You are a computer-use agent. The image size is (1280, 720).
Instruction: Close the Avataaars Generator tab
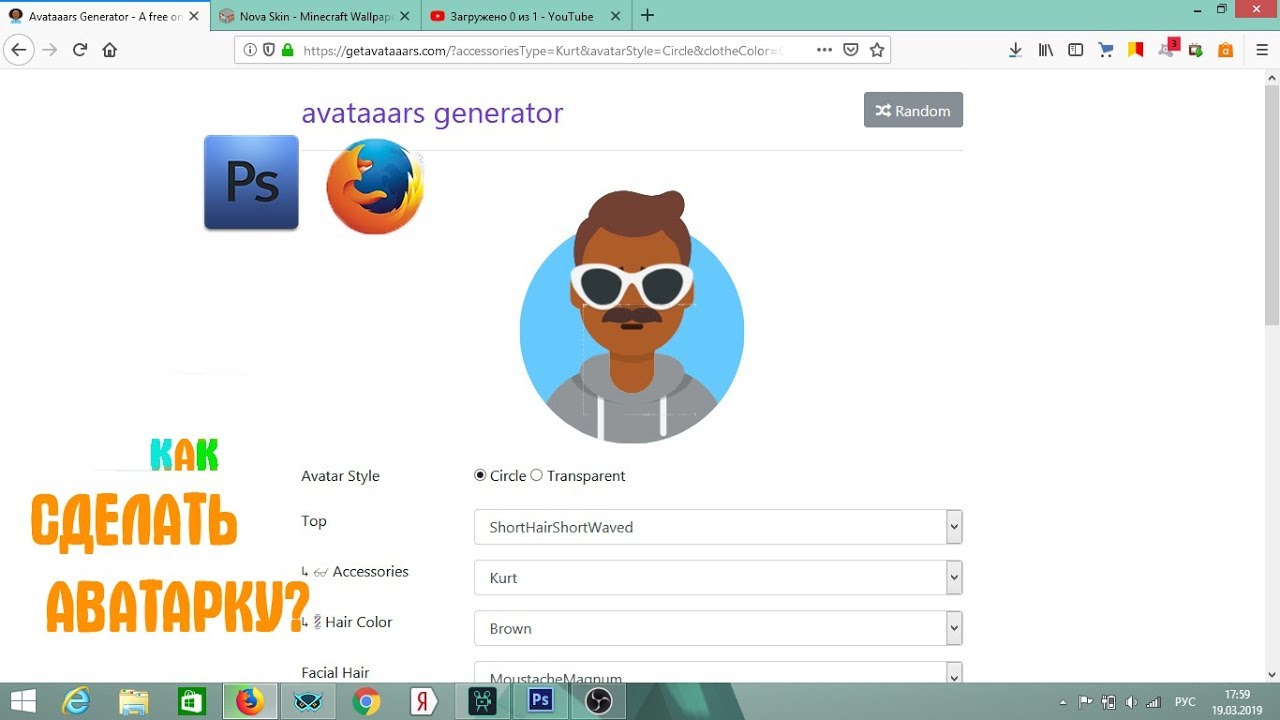pos(193,17)
